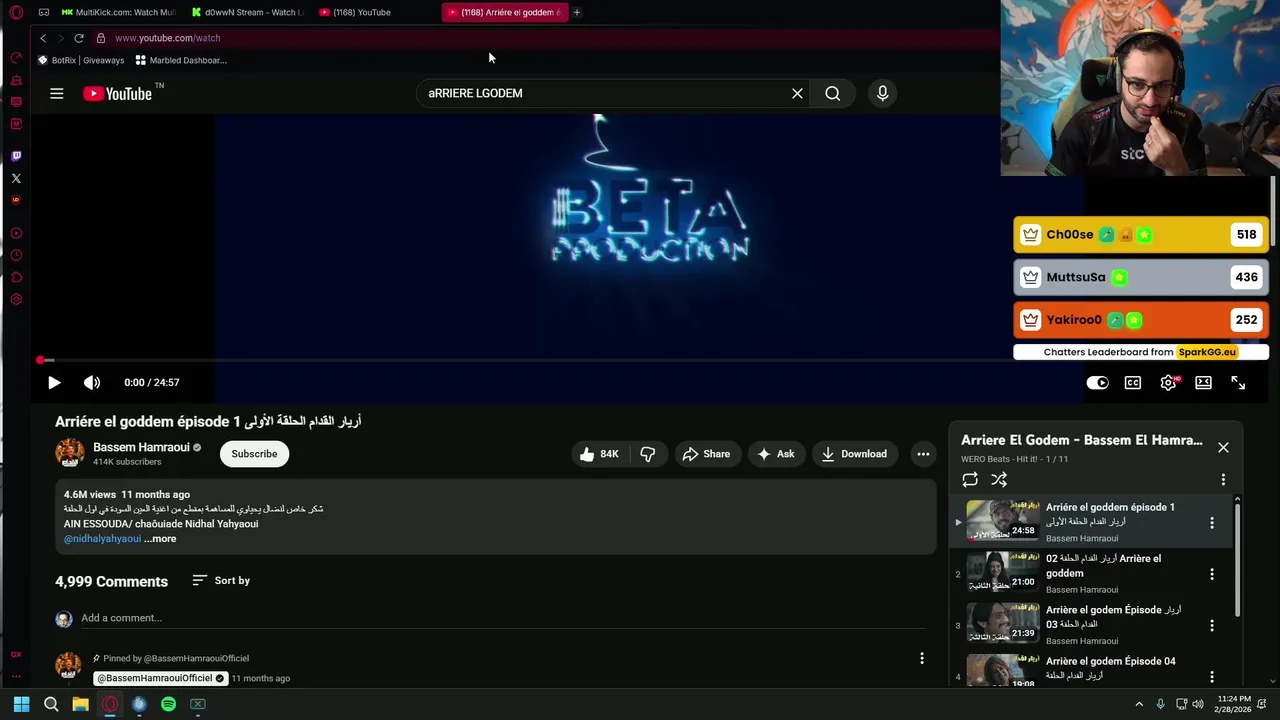This screenshot has width=1280, height=720.
Task: Share the video
Action: pyautogui.click(x=707, y=454)
